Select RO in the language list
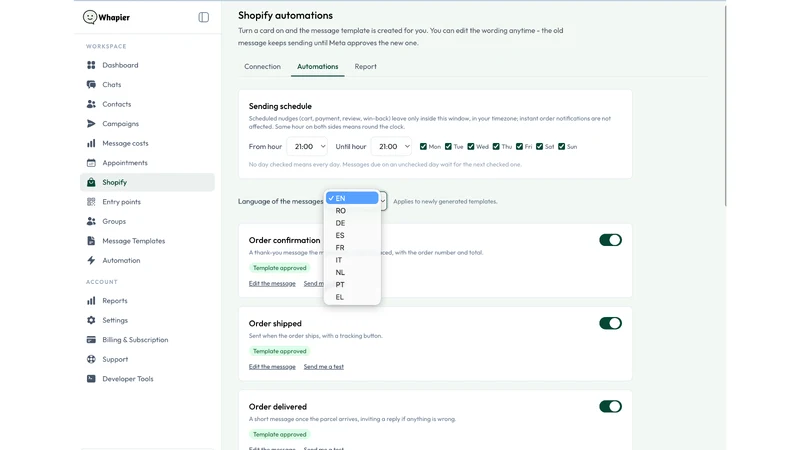 [x=352, y=211]
